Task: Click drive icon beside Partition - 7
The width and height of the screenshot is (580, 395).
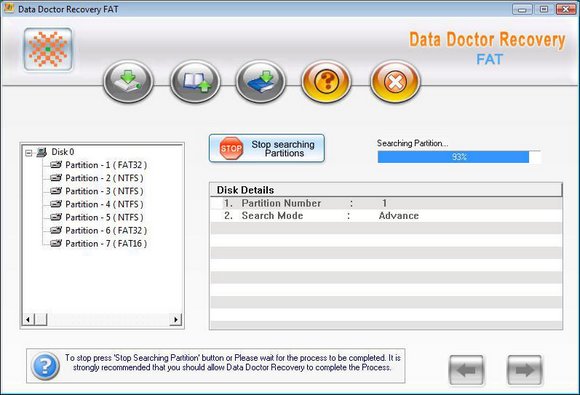Action: pyautogui.click(x=56, y=243)
